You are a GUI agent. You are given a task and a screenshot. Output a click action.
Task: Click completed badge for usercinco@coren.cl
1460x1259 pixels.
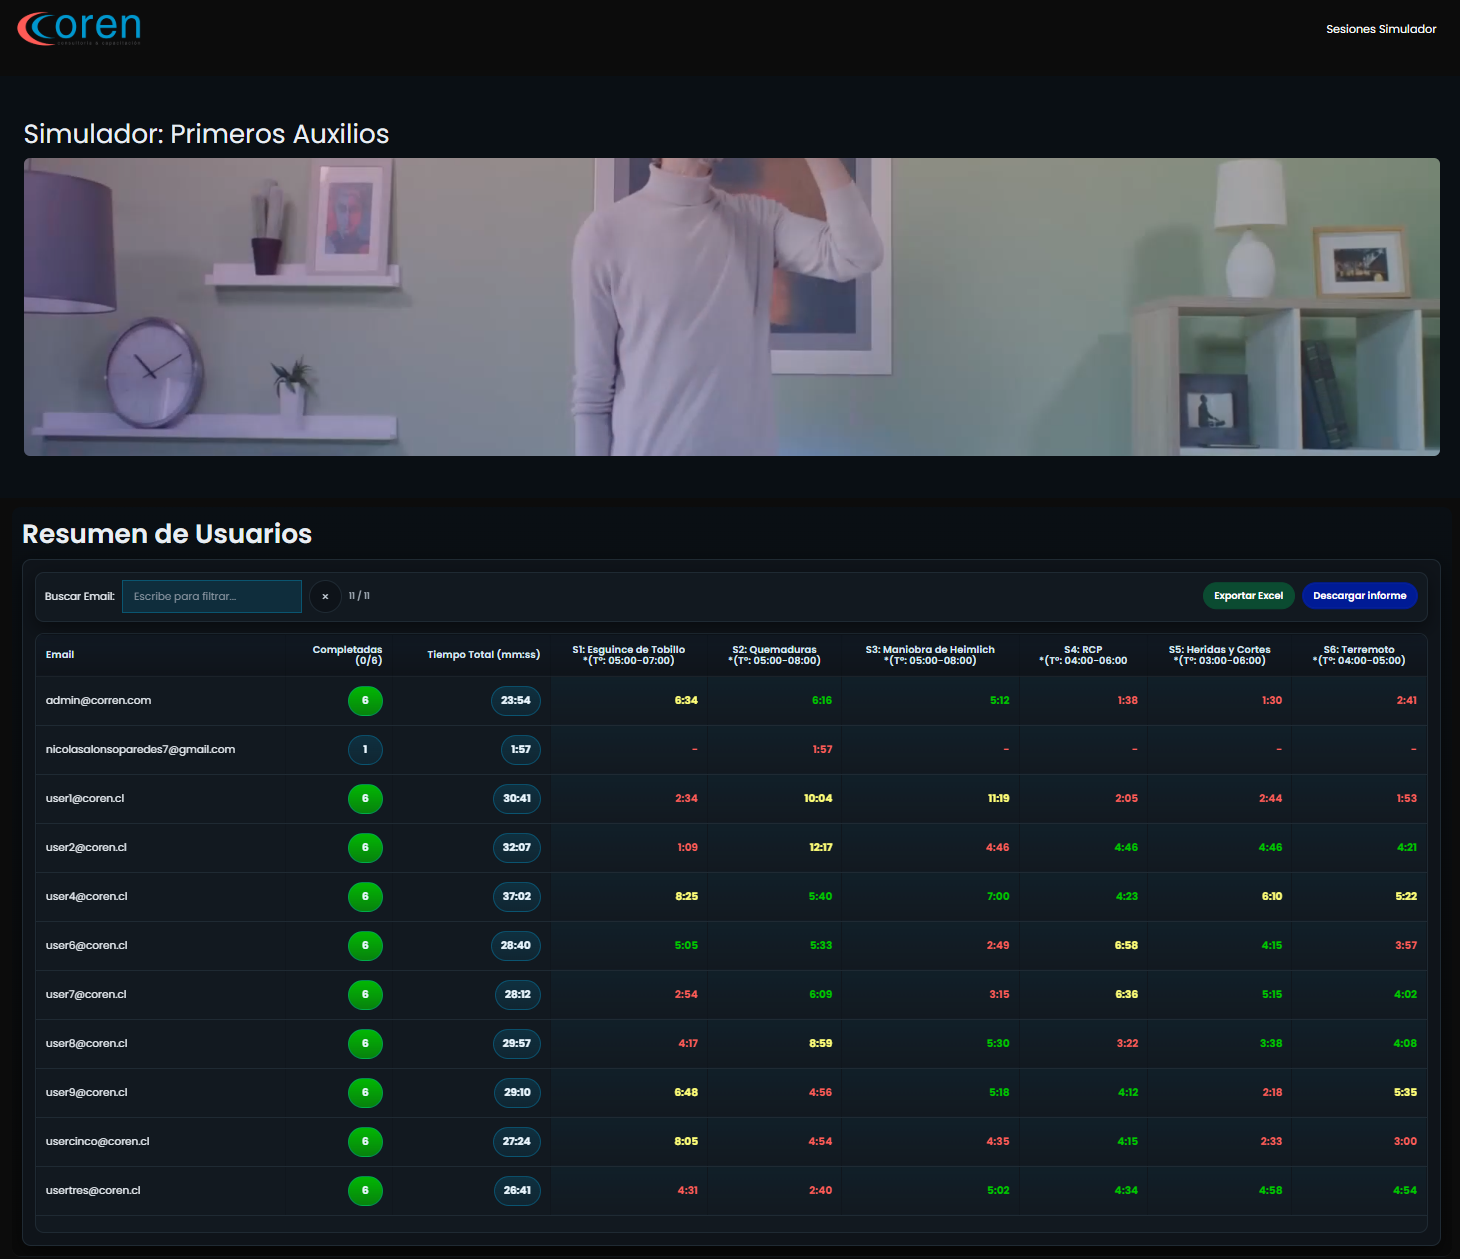(365, 1142)
